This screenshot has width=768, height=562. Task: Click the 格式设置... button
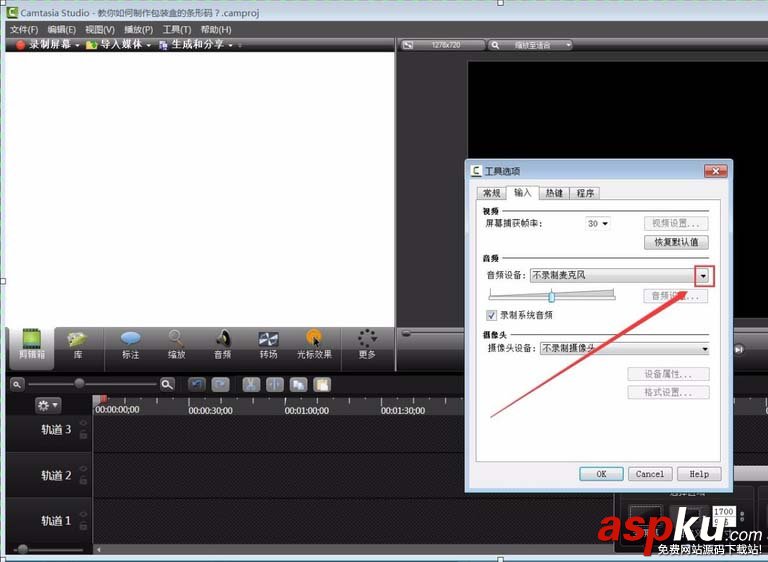click(668, 392)
